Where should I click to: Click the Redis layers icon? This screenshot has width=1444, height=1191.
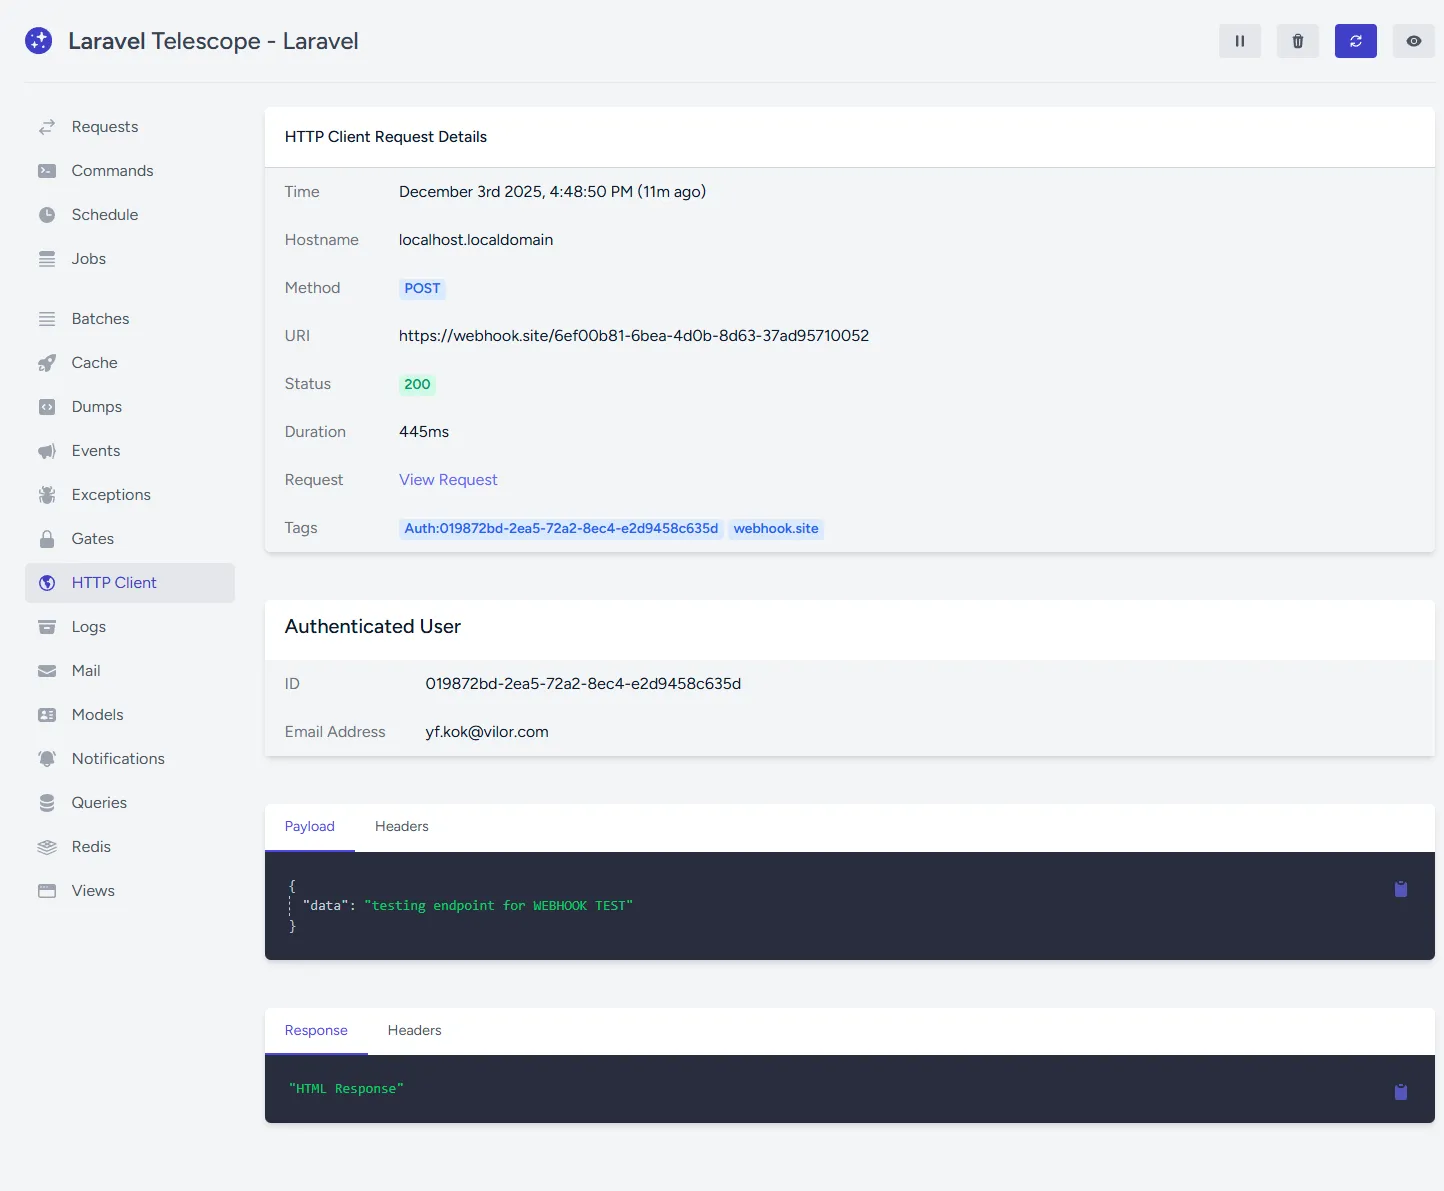pyautogui.click(x=47, y=847)
